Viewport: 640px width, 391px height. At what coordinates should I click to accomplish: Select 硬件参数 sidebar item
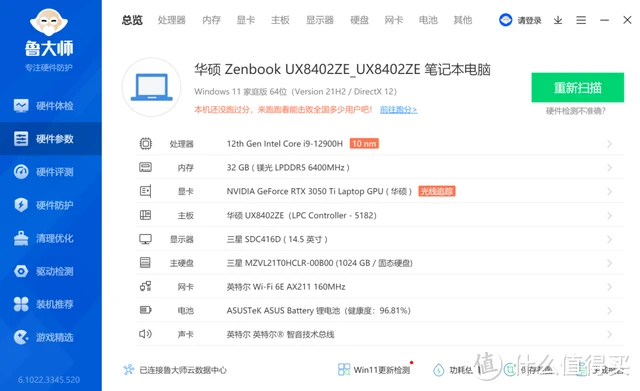pyautogui.click(x=51, y=139)
